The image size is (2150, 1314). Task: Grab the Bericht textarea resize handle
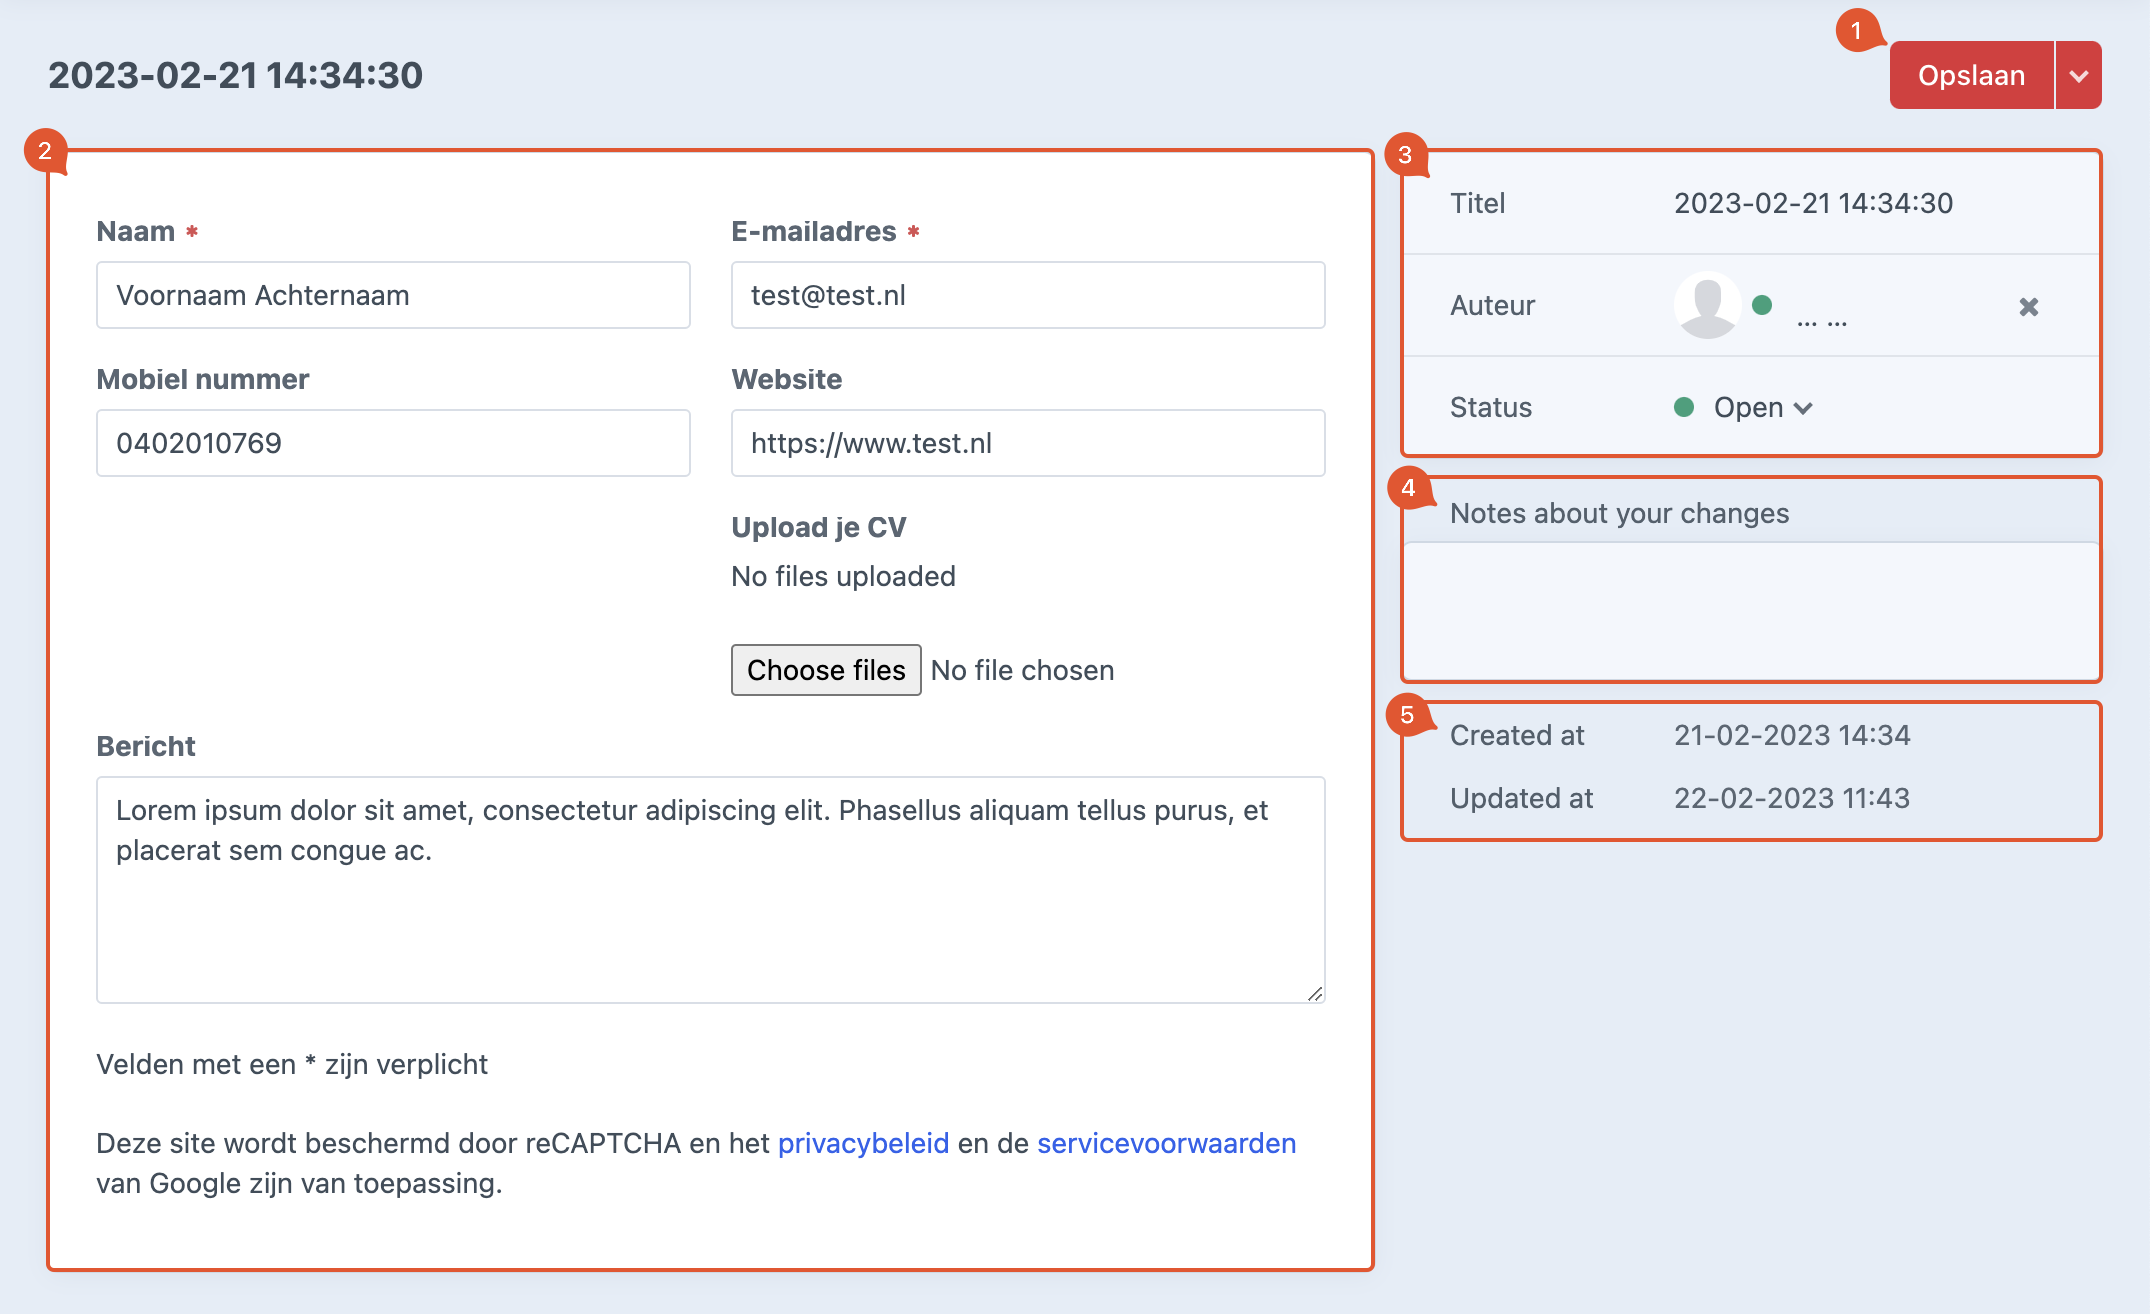pos(1315,993)
